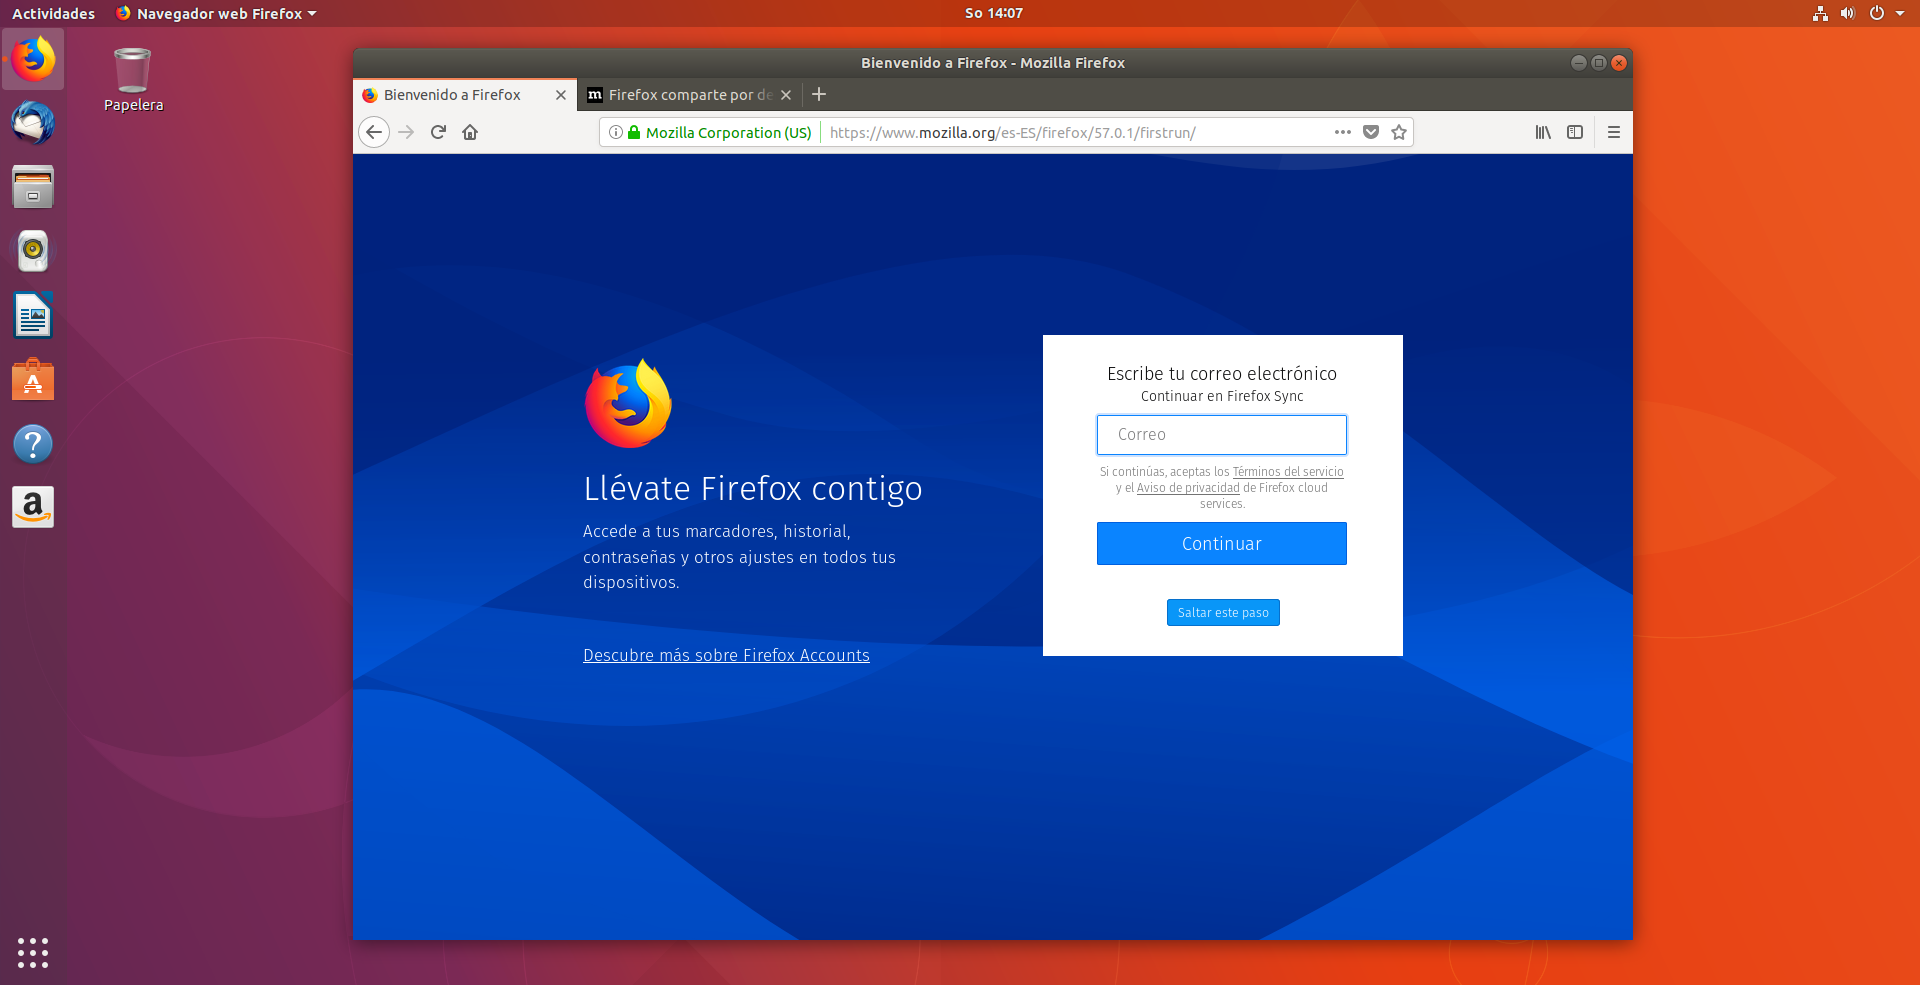The height and width of the screenshot is (985, 1920).
Task: Open the Firefox home page icon
Action: pos(470,132)
